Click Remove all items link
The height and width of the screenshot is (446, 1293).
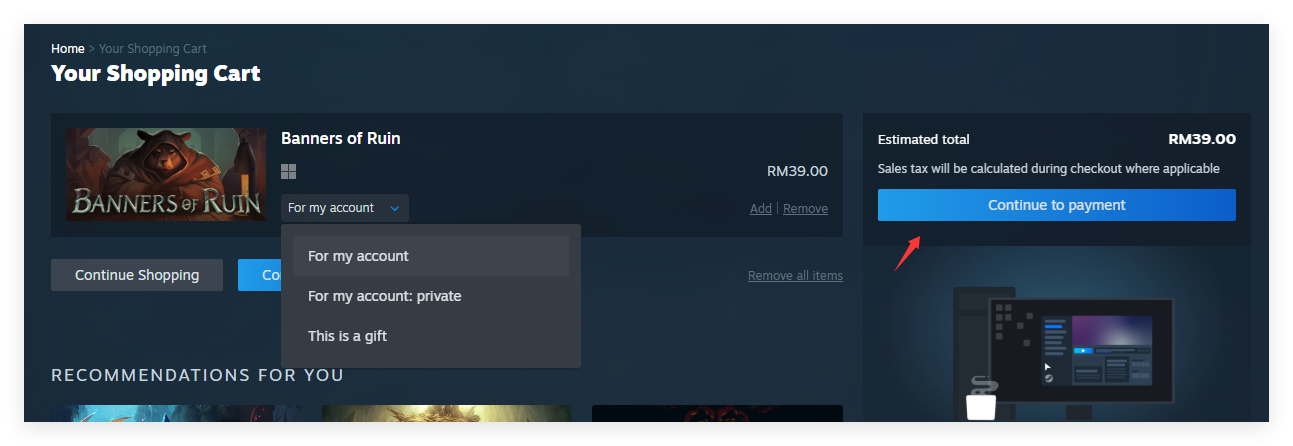click(795, 276)
